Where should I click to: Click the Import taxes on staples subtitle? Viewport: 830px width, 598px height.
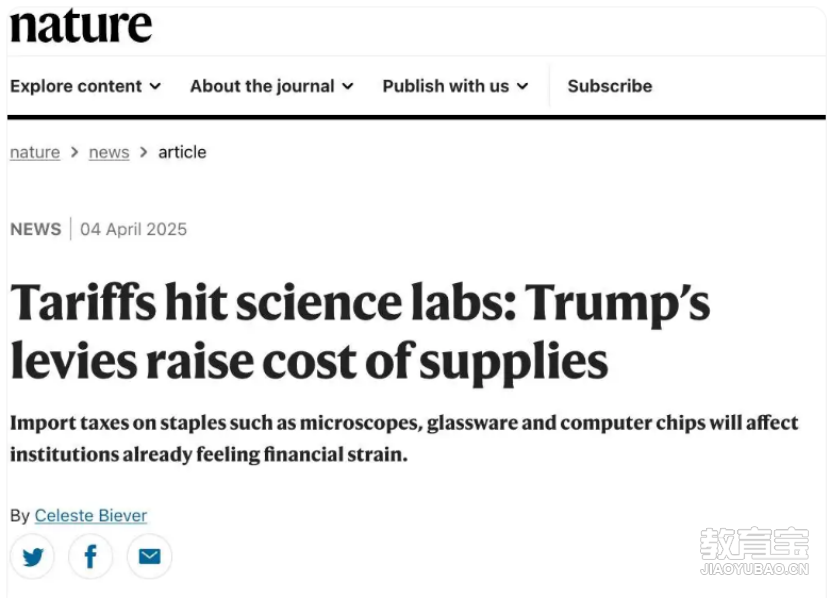404,439
